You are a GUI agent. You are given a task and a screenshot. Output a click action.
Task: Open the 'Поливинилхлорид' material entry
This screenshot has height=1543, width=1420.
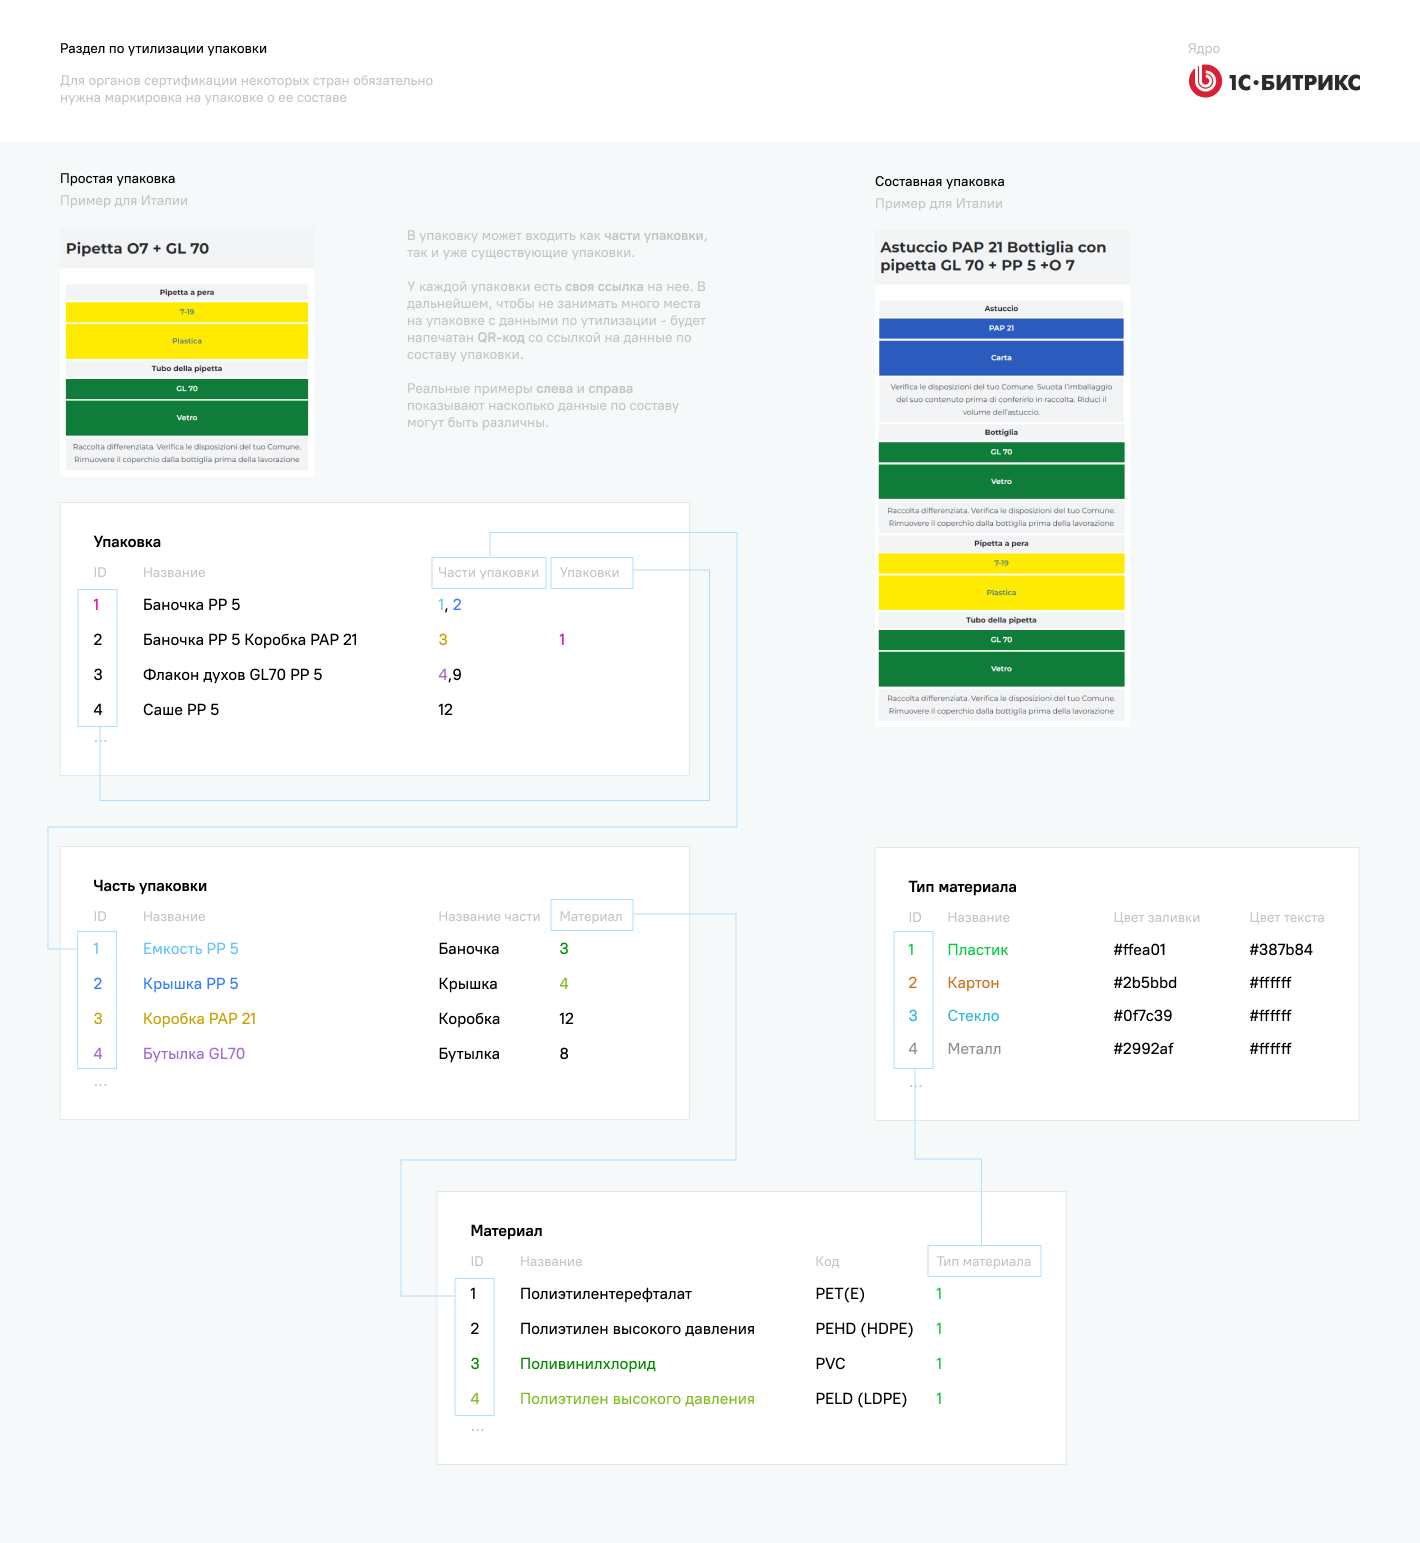(x=587, y=1364)
